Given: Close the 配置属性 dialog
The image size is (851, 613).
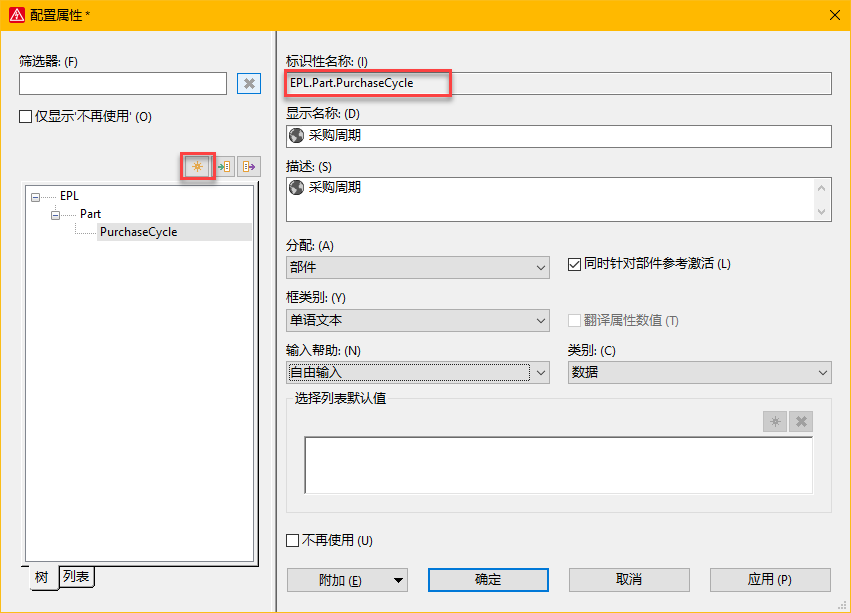Looking at the screenshot, I should coord(835,15).
